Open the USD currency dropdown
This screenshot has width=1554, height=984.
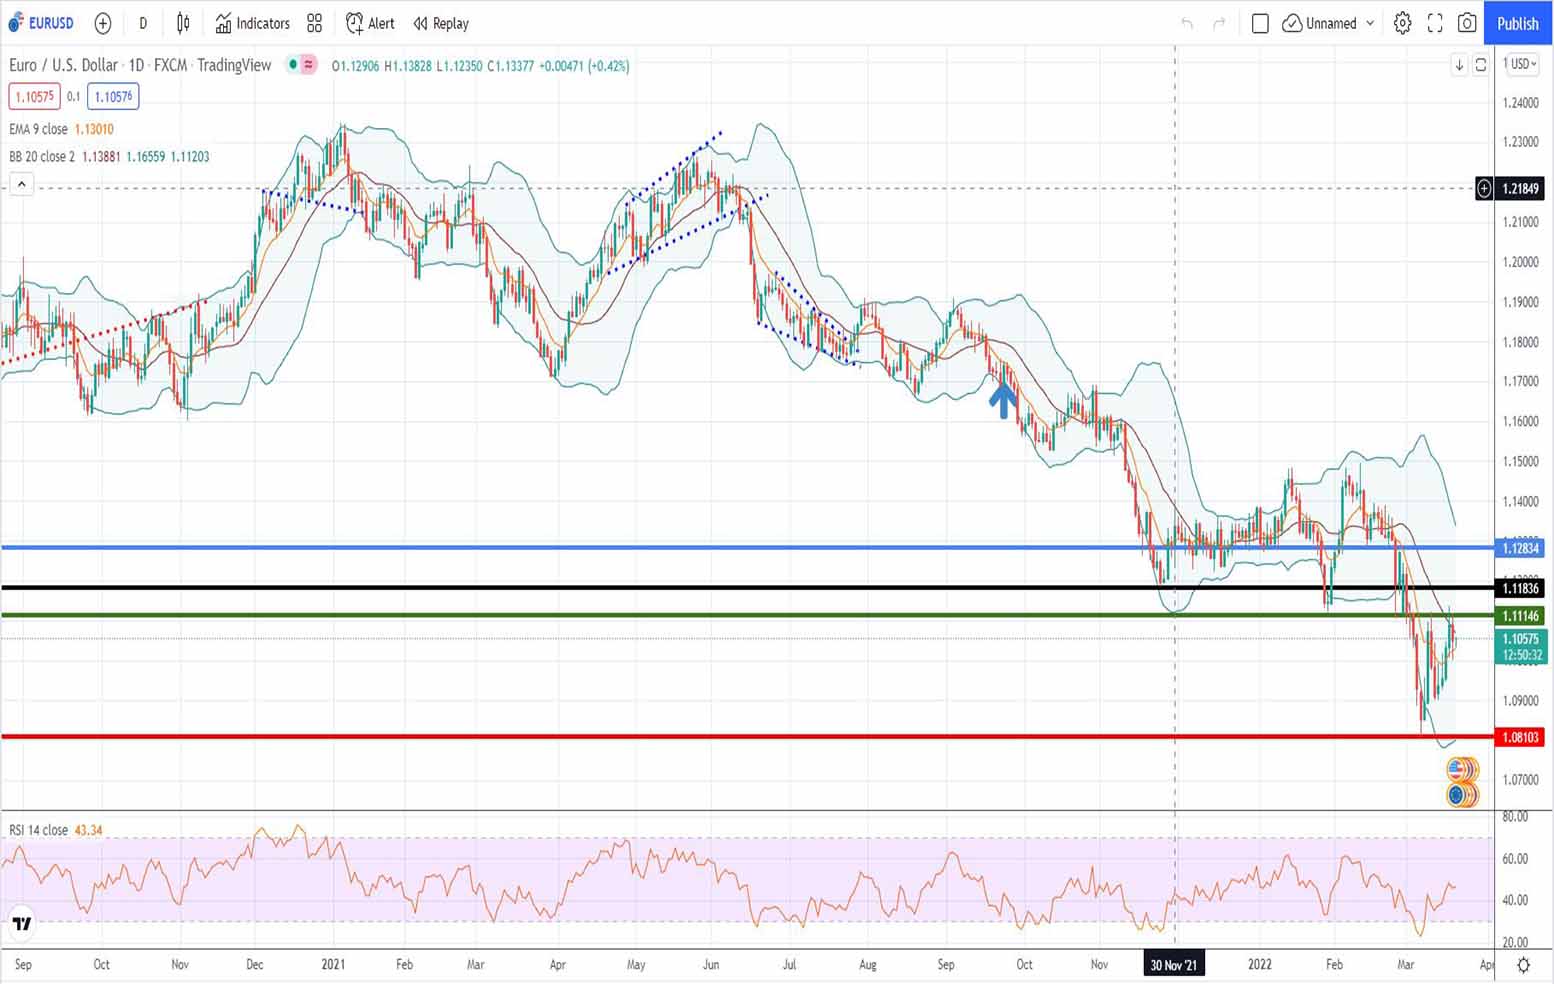coord(1521,64)
